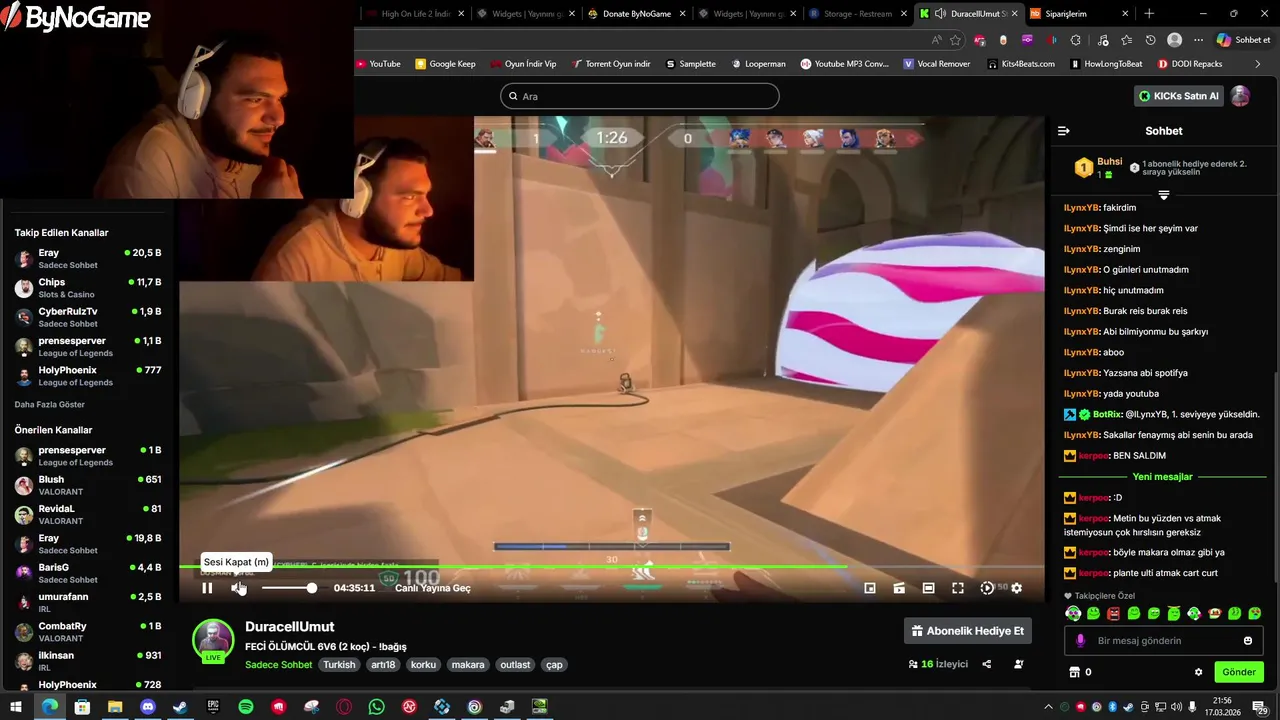Open WhatsApp from the taskbar
1280x720 pixels.
pyautogui.click(x=376, y=707)
